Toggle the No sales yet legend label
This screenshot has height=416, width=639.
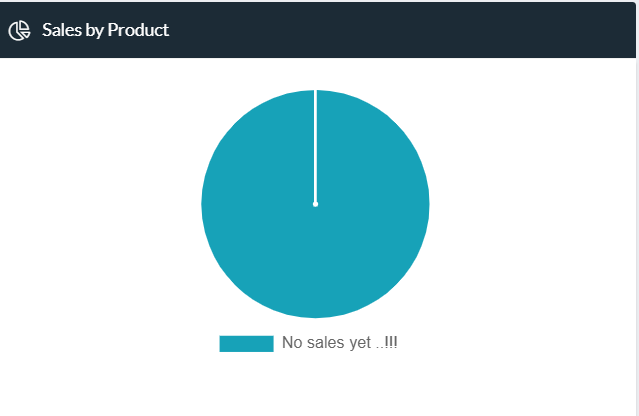(x=339, y=343)
